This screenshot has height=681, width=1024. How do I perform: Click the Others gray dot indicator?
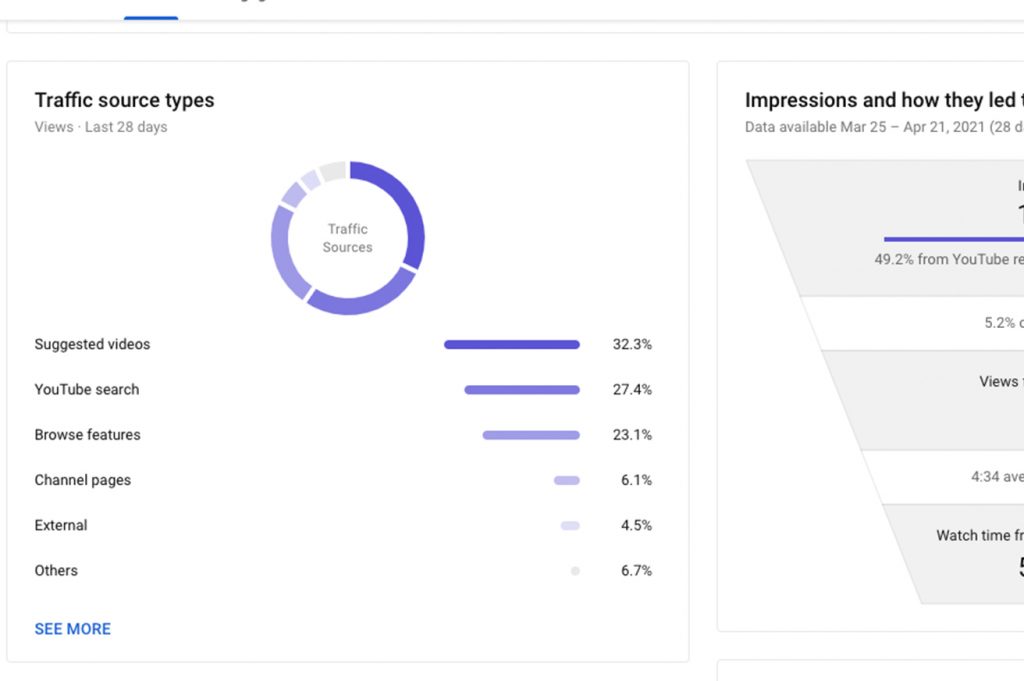coord(575,571)
